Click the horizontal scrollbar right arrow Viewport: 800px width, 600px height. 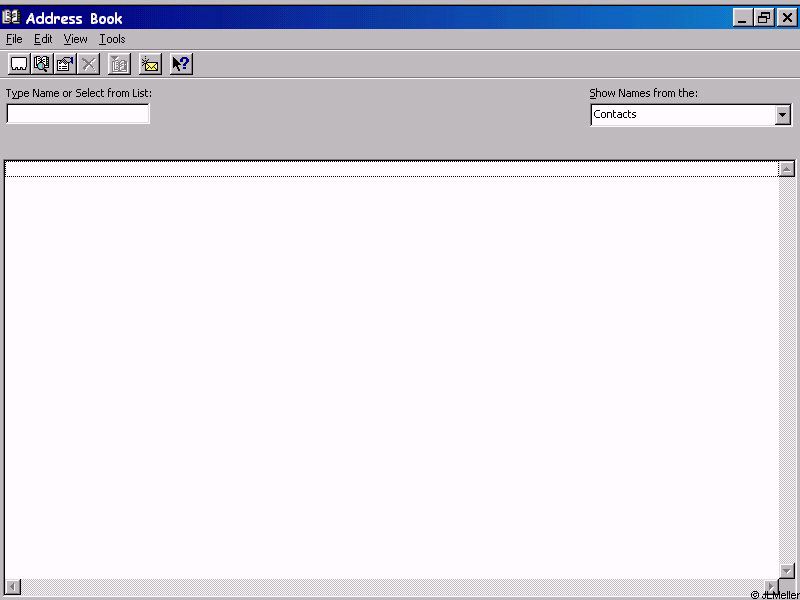[771, 586]
